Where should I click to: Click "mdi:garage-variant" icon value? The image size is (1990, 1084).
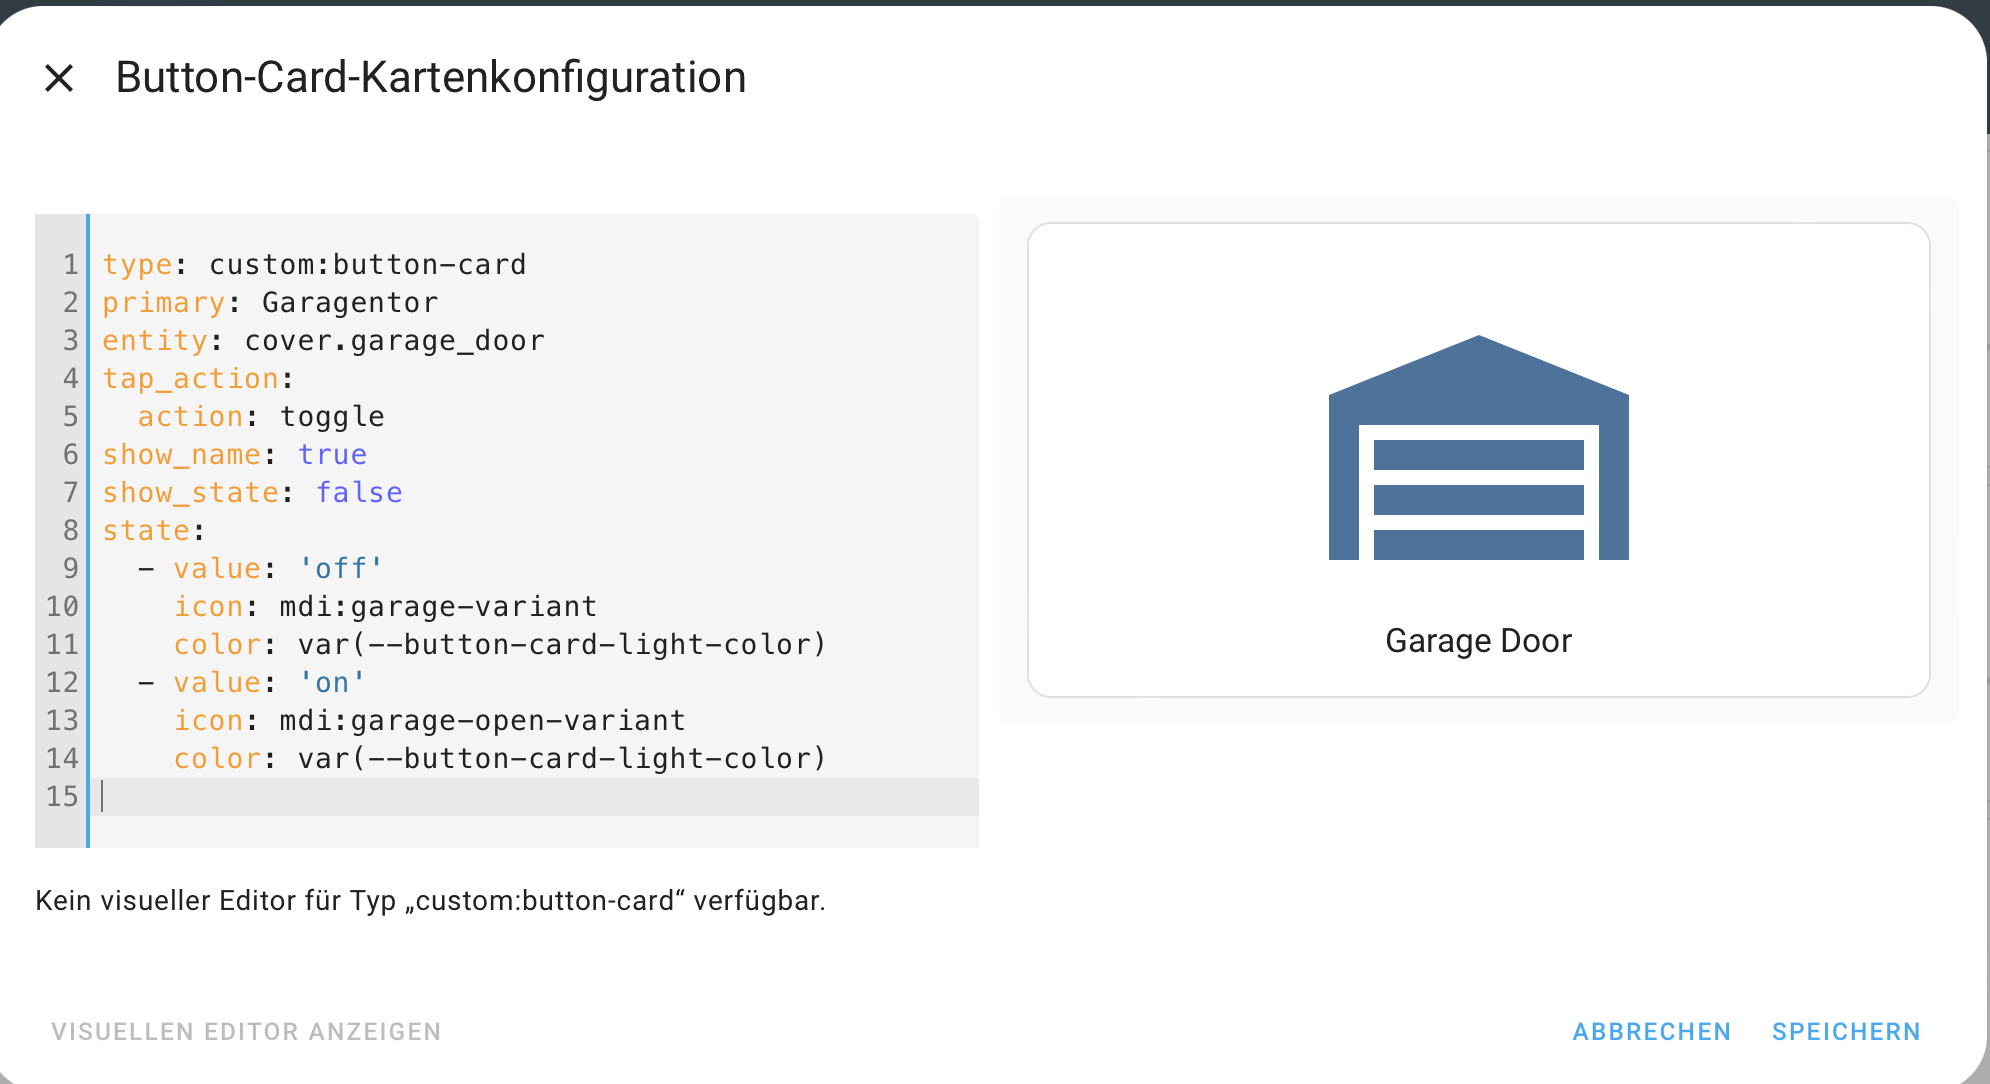[438, 607]
